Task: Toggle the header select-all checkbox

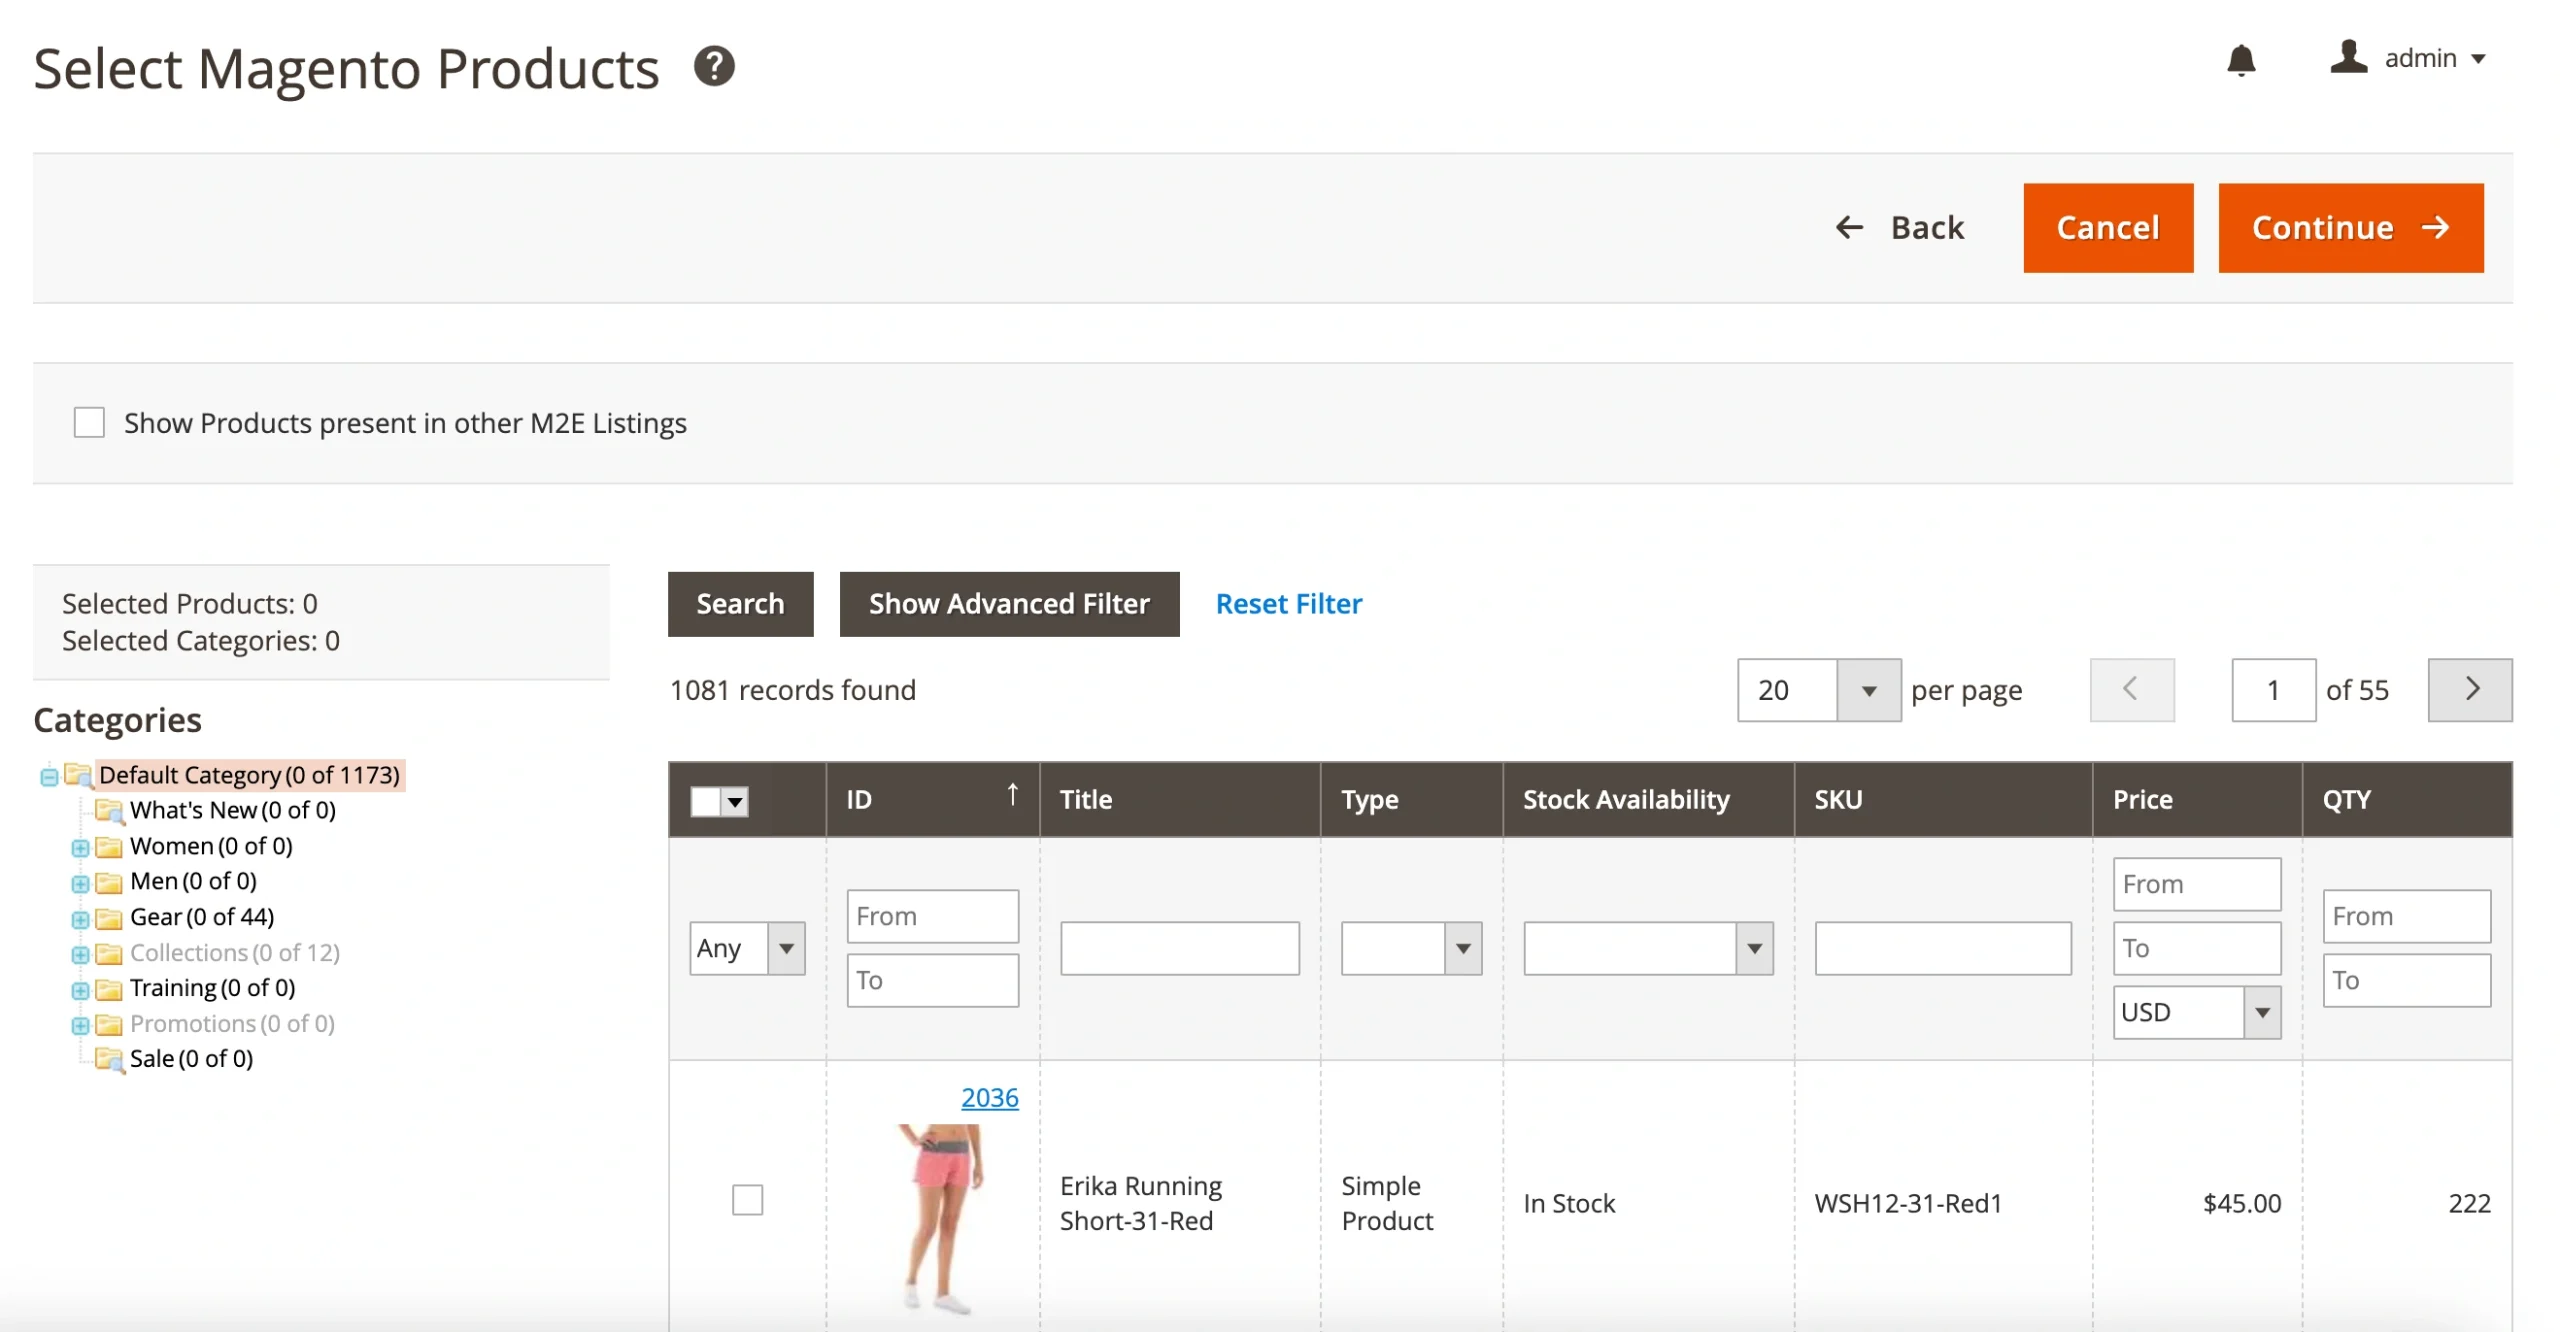Action: 706,801
